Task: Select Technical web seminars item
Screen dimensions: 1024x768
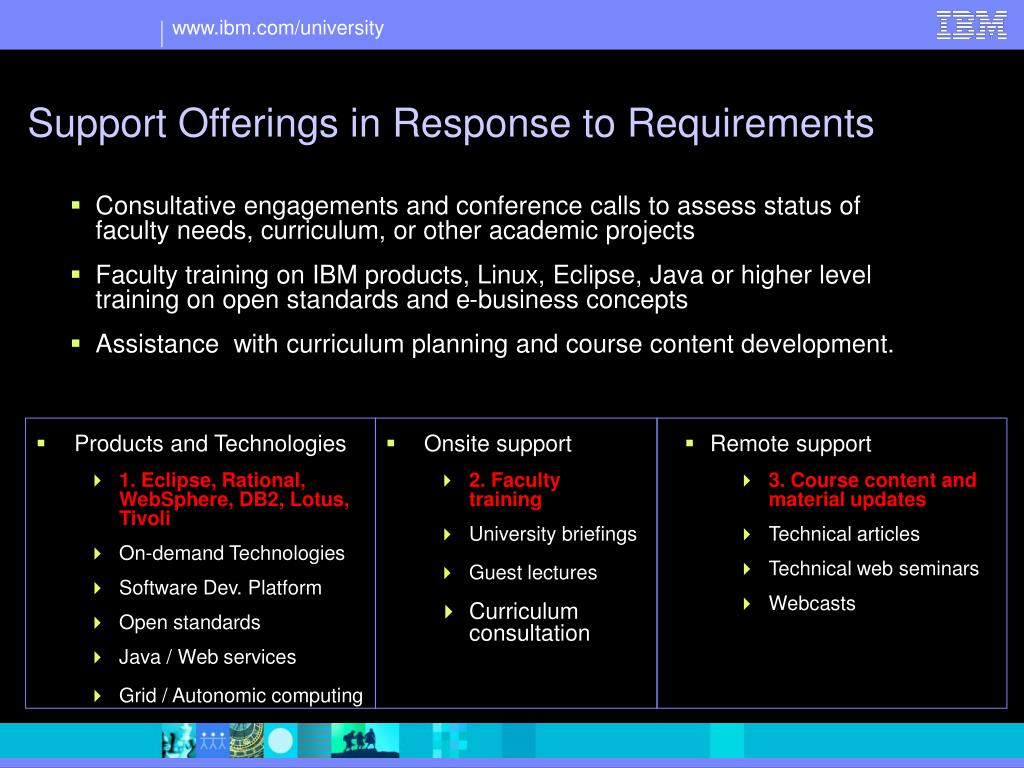Action: point(874,569)
